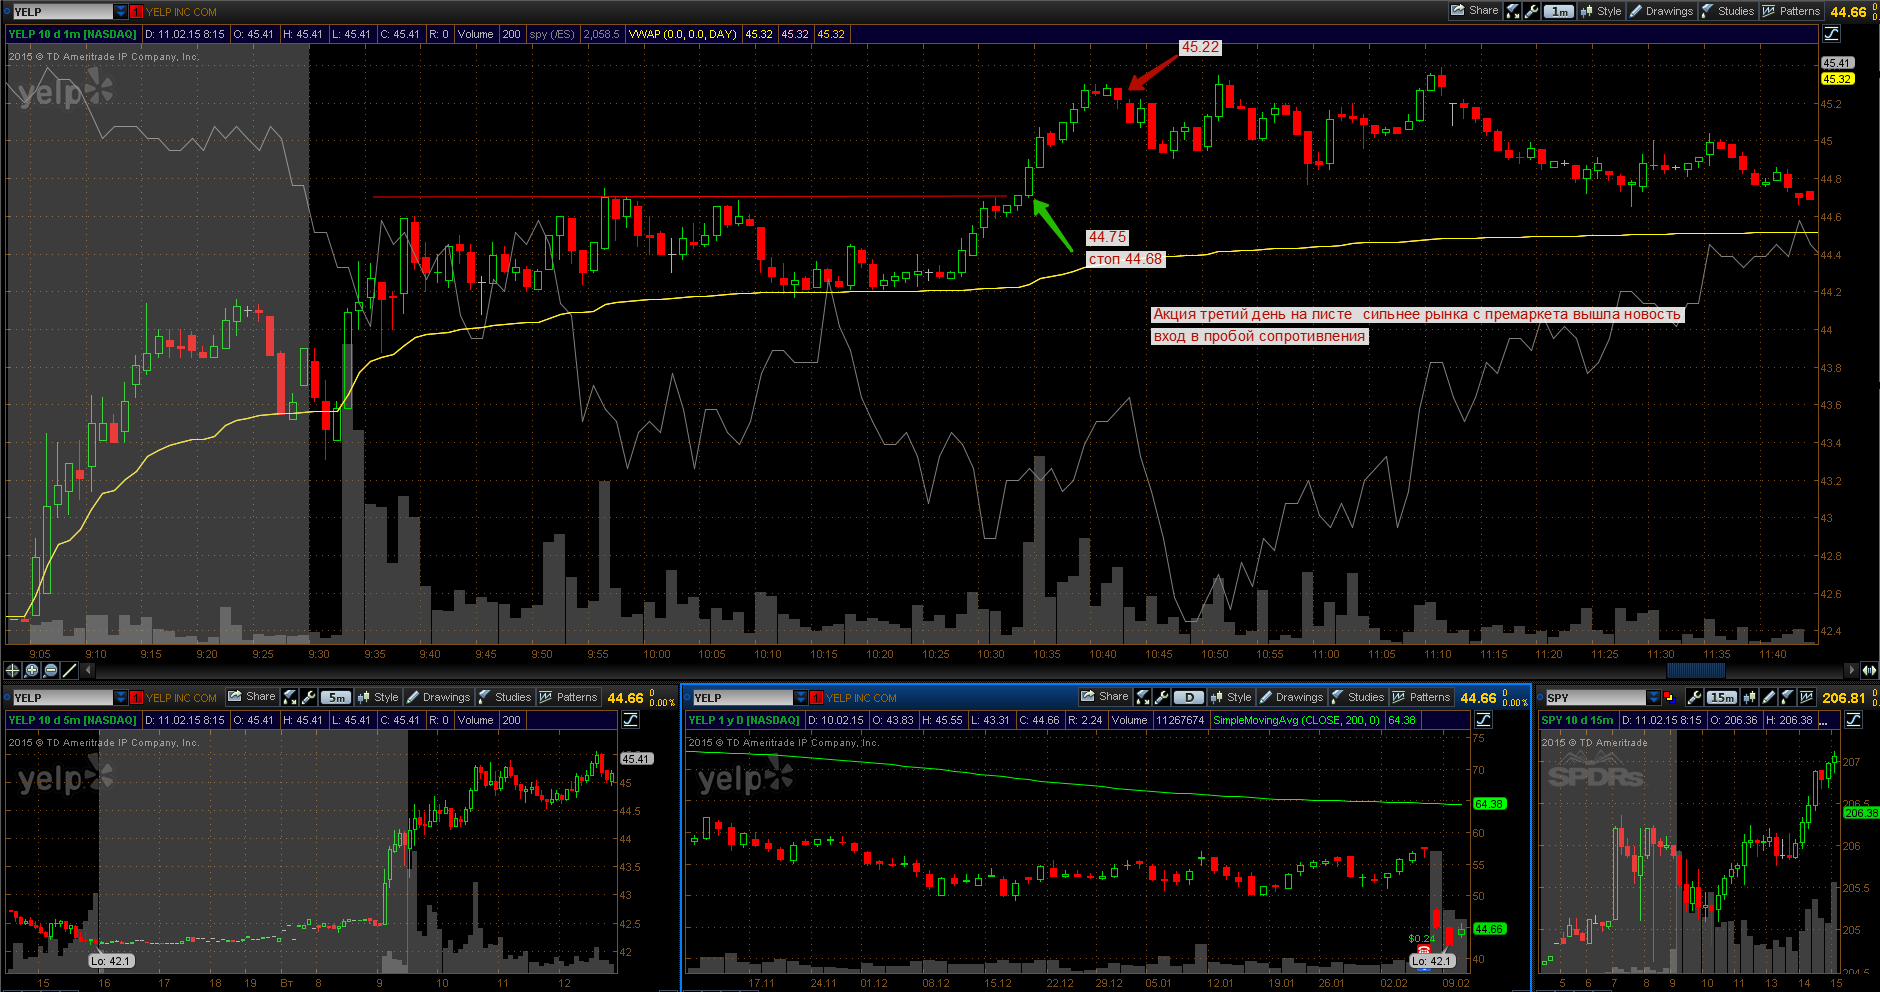Click the wrench icon on the SPY chart
The width and height of the screenshot is (1880, 992).
pyautogui.click(x=1694, y=698)
